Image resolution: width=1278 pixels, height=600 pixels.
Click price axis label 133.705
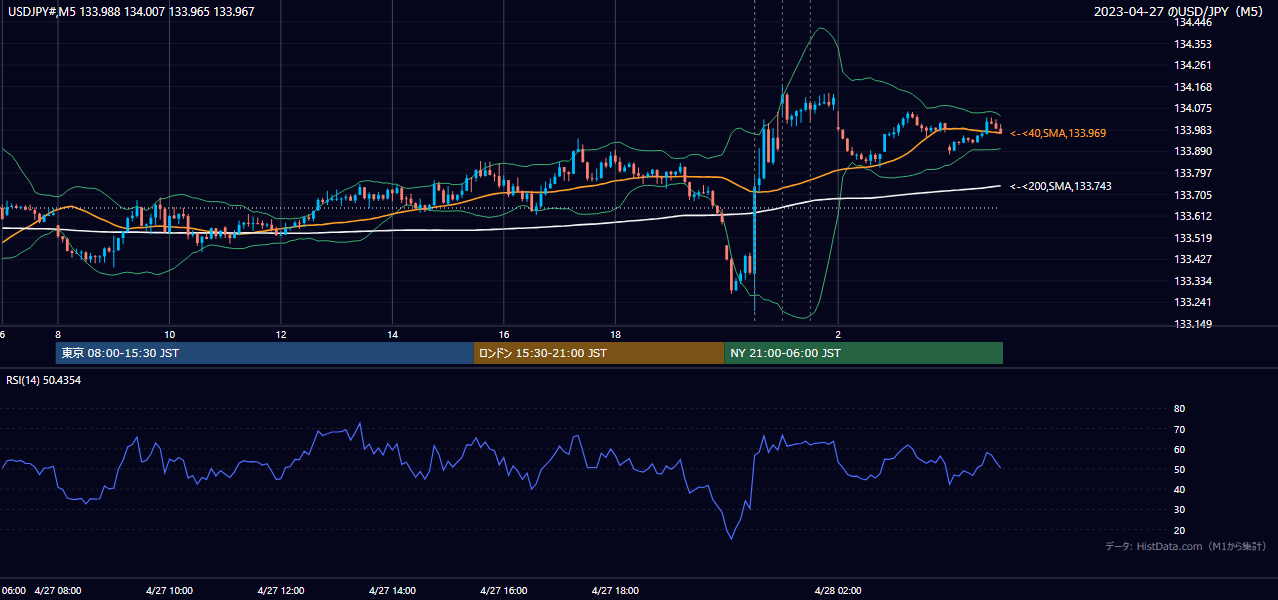coord(1194,195)
